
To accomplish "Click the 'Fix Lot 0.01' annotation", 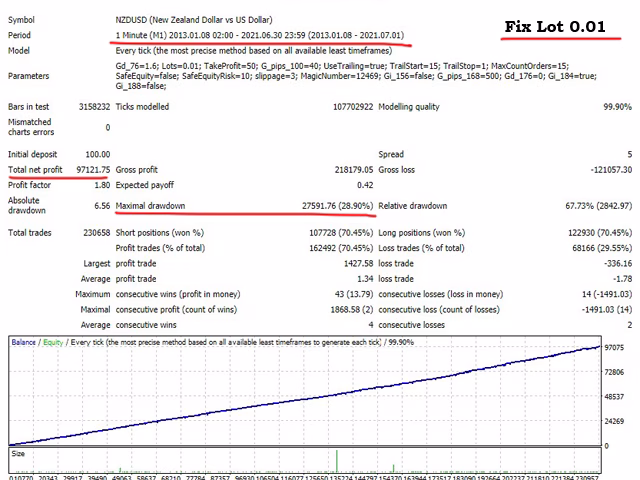I will [568, 27].
